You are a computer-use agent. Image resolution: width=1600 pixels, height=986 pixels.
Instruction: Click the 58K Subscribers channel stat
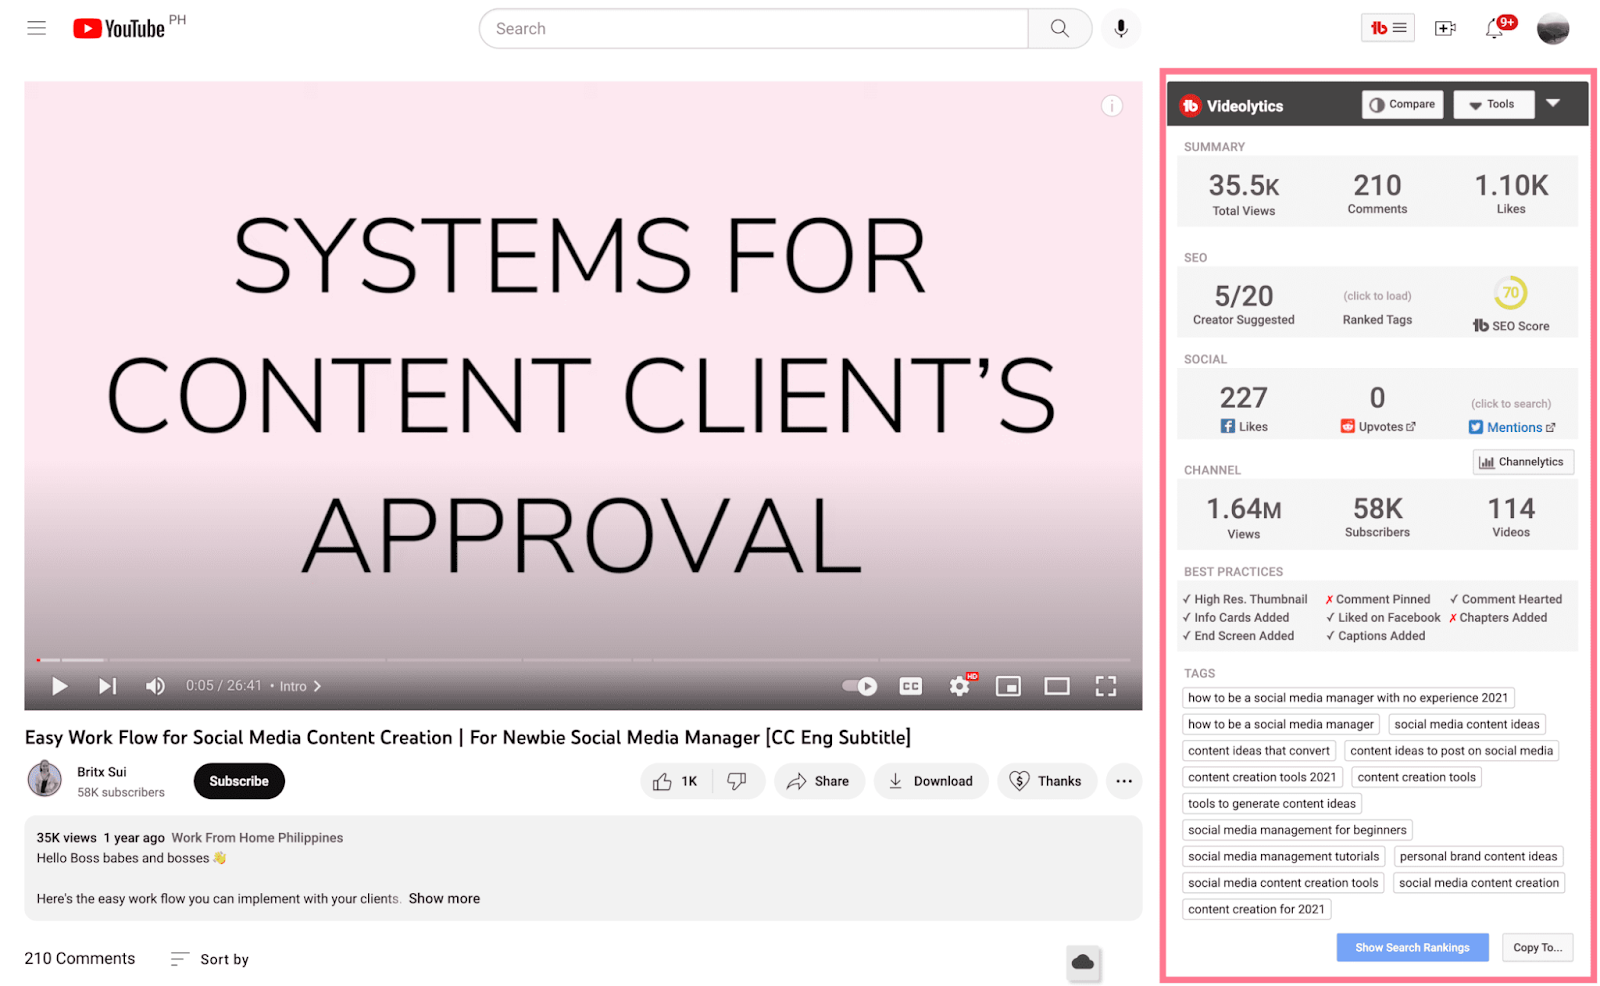point(1377,517)
